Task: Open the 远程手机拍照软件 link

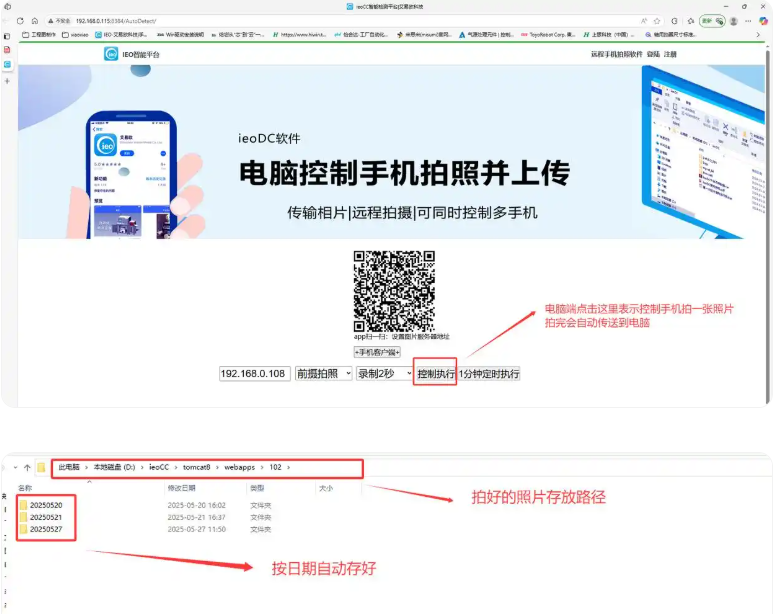Action: point(616,54)
